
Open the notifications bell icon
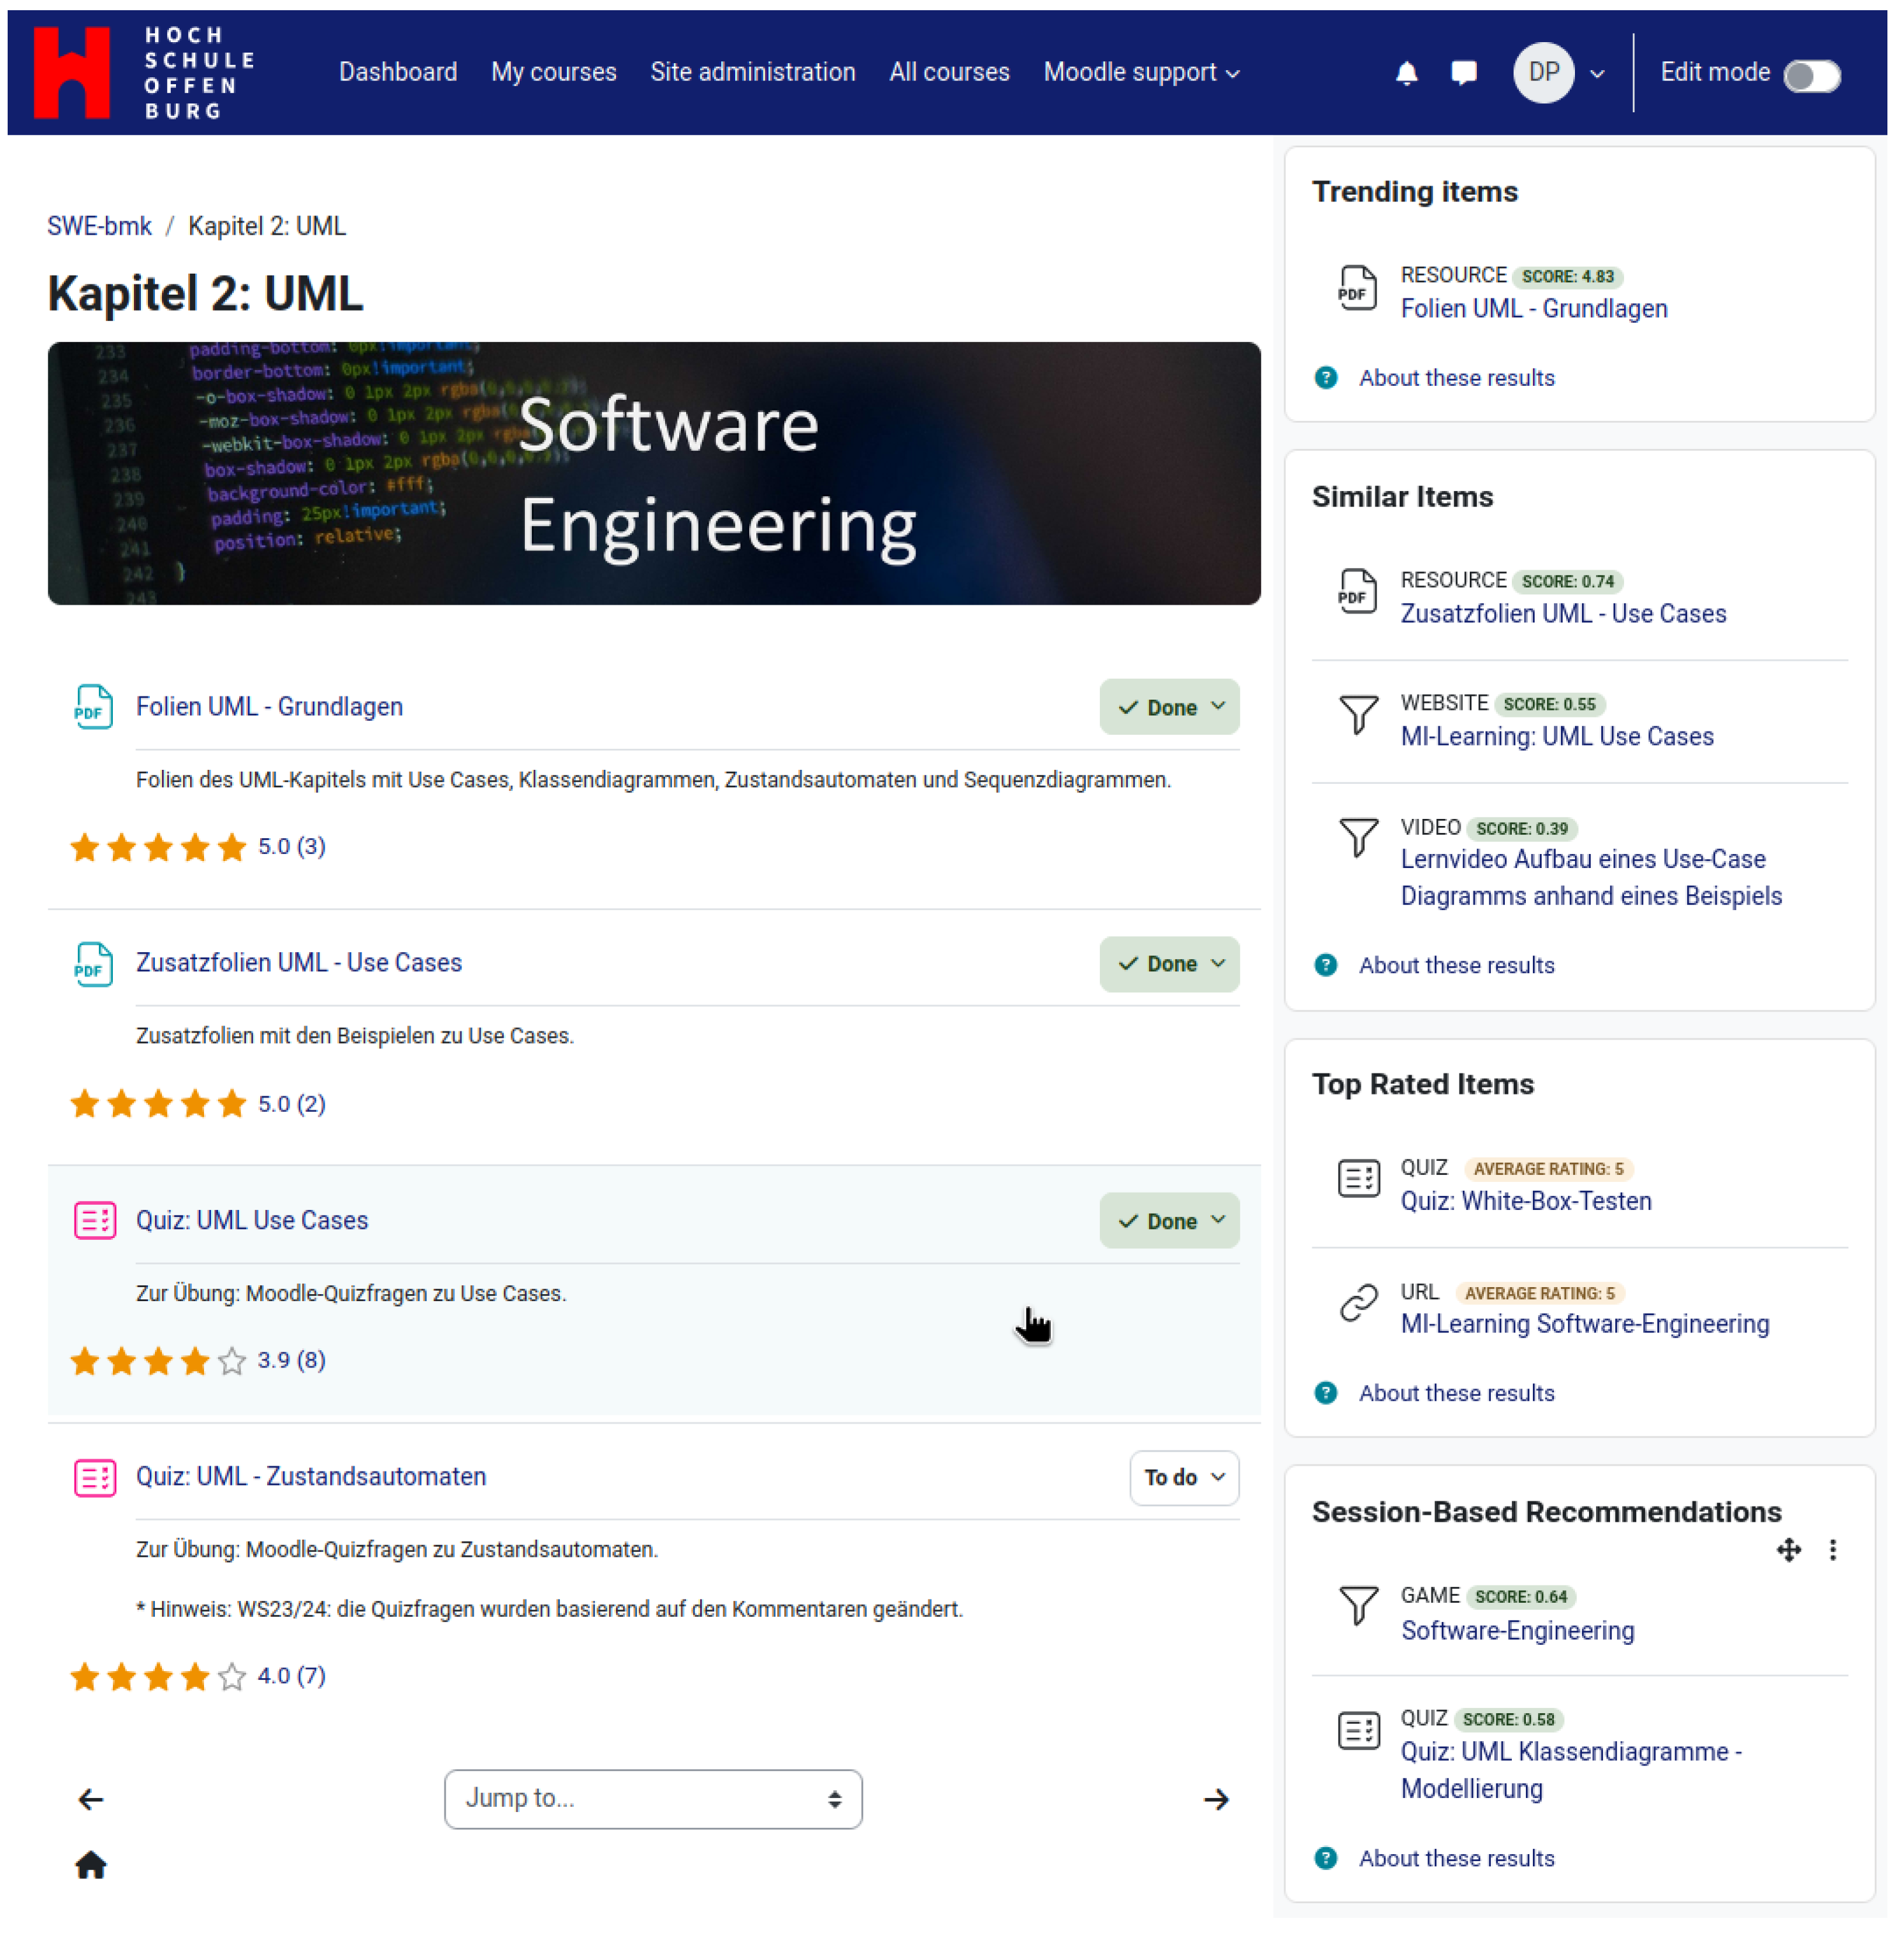(x=1406, y=73)
